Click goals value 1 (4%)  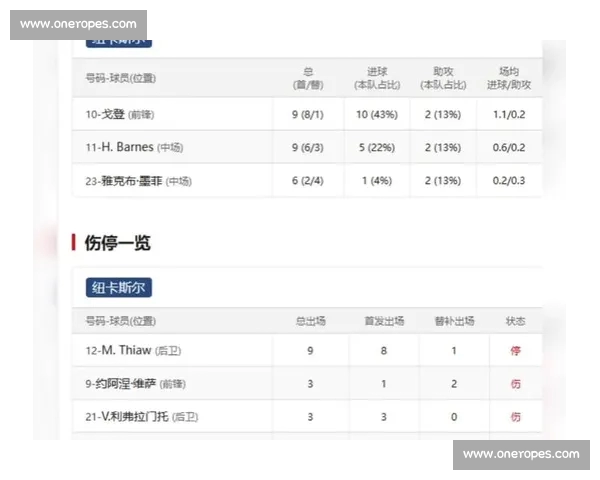pyautogui.click(x=377, y=181)
